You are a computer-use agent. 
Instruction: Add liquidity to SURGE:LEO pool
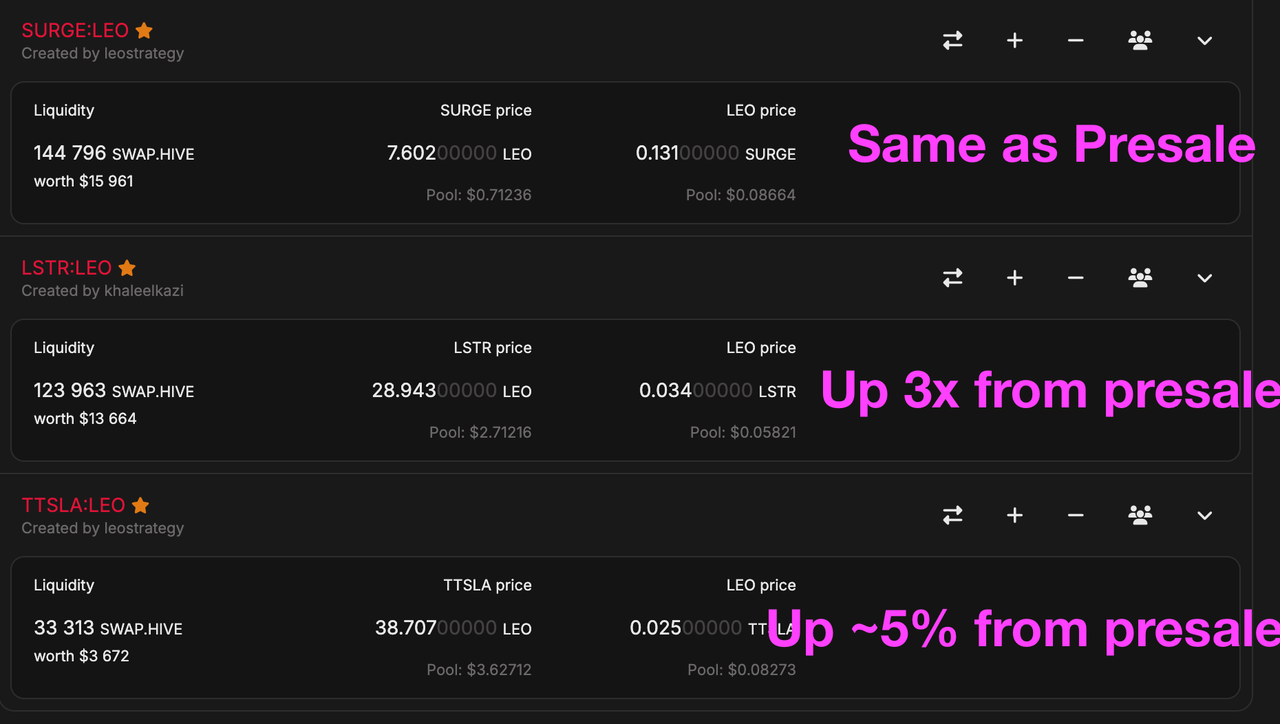[x=1014, y=41]
